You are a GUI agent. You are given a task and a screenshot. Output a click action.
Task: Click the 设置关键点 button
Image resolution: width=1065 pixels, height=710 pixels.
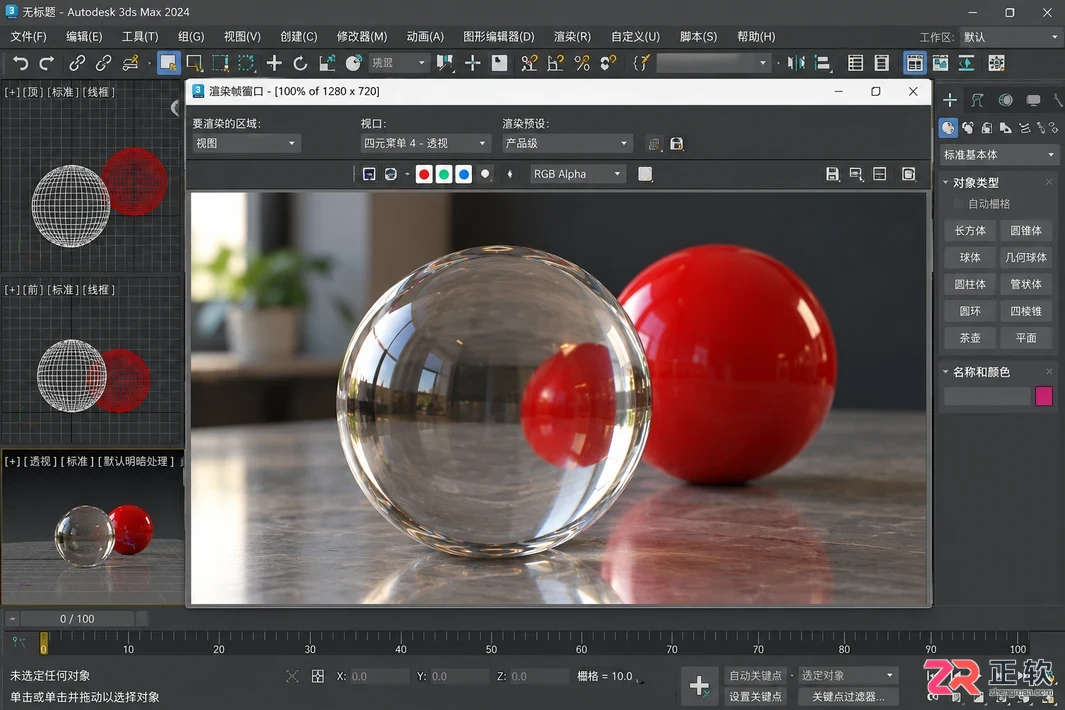pos(755,696)
